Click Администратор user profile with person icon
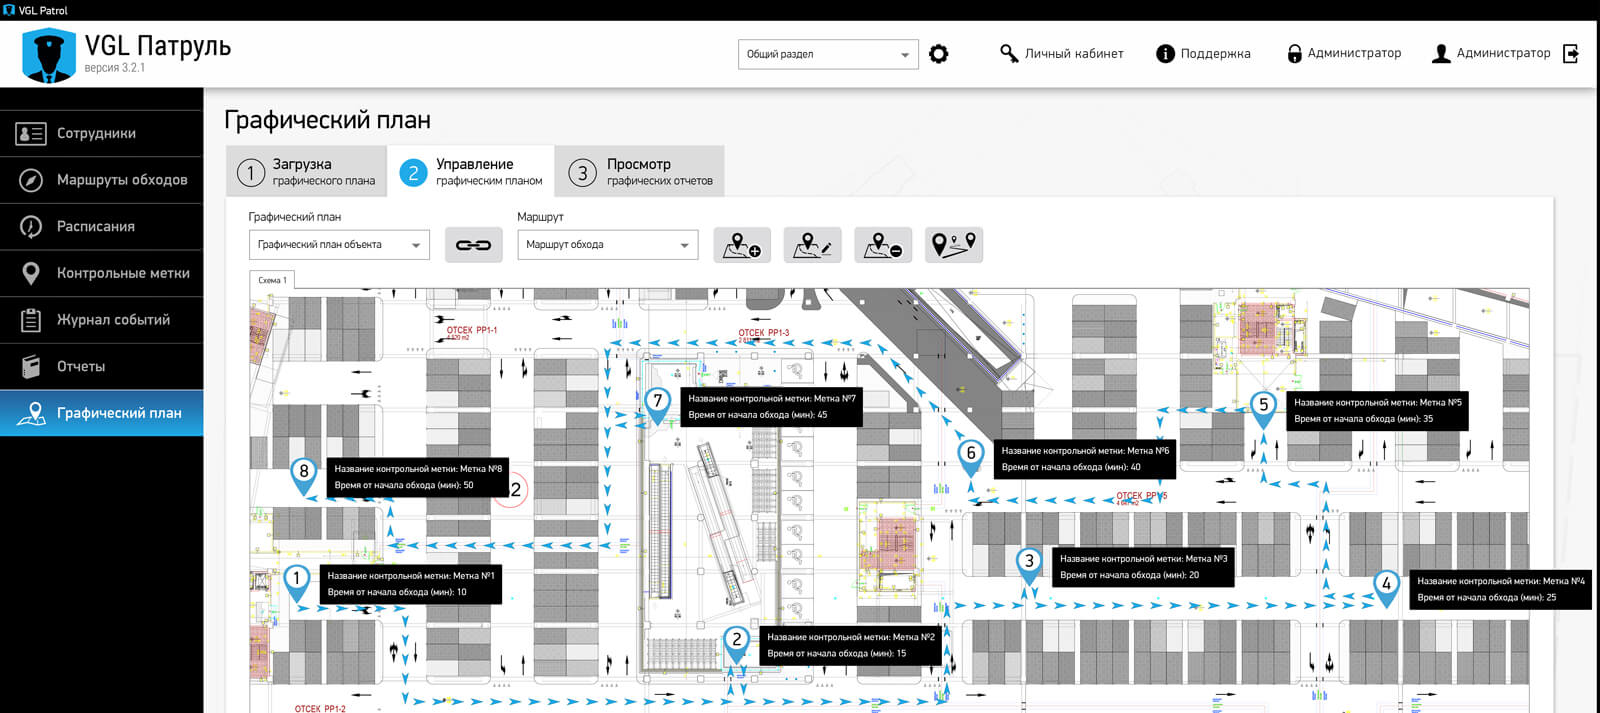 click(x=1491, y=54)
